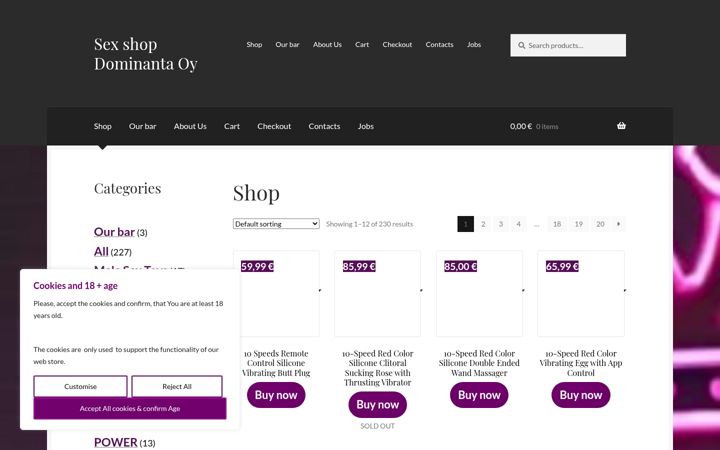Open the Our bar category link
The width and height of the screenshot is (720, 450).
(114, 232)
